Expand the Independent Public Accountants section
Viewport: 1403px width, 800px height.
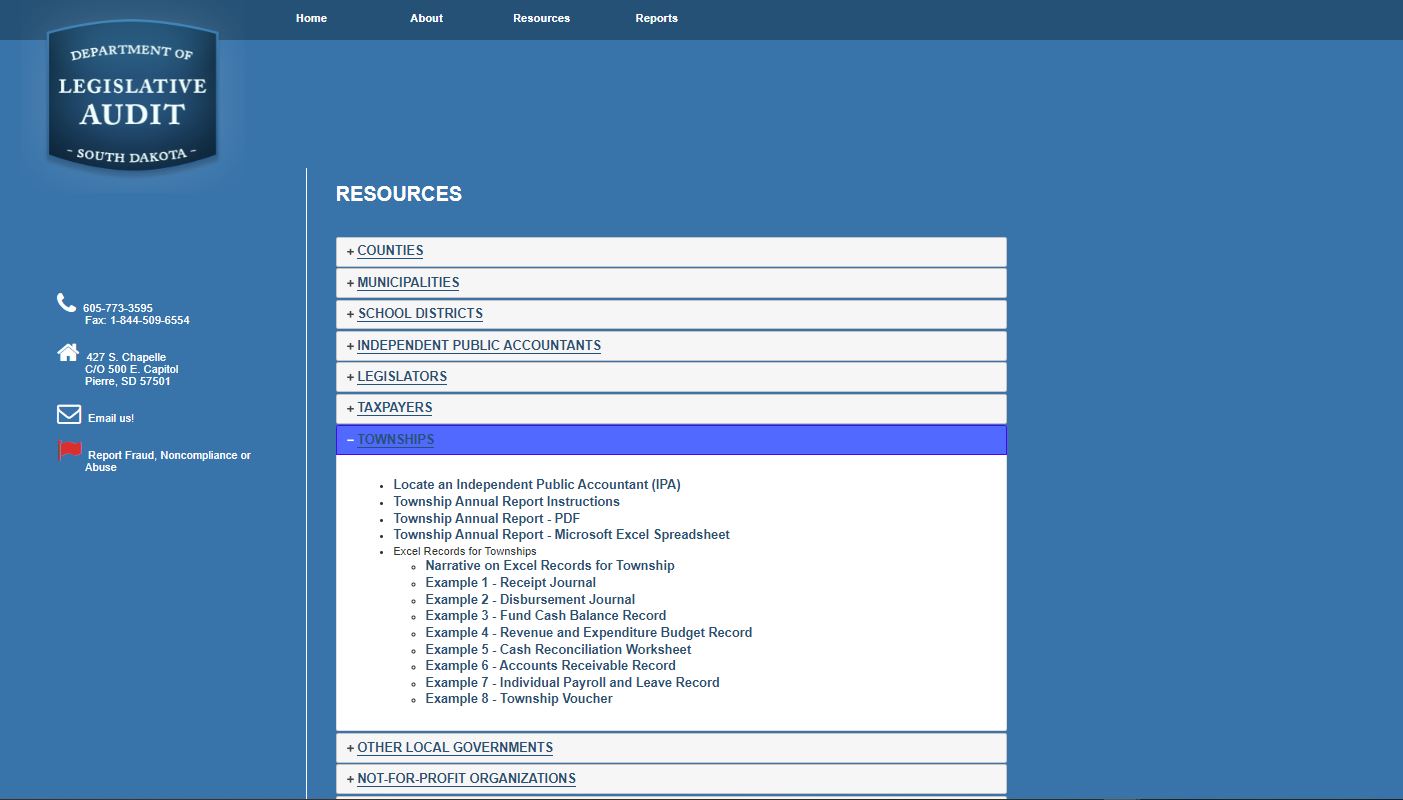point(479,346)
